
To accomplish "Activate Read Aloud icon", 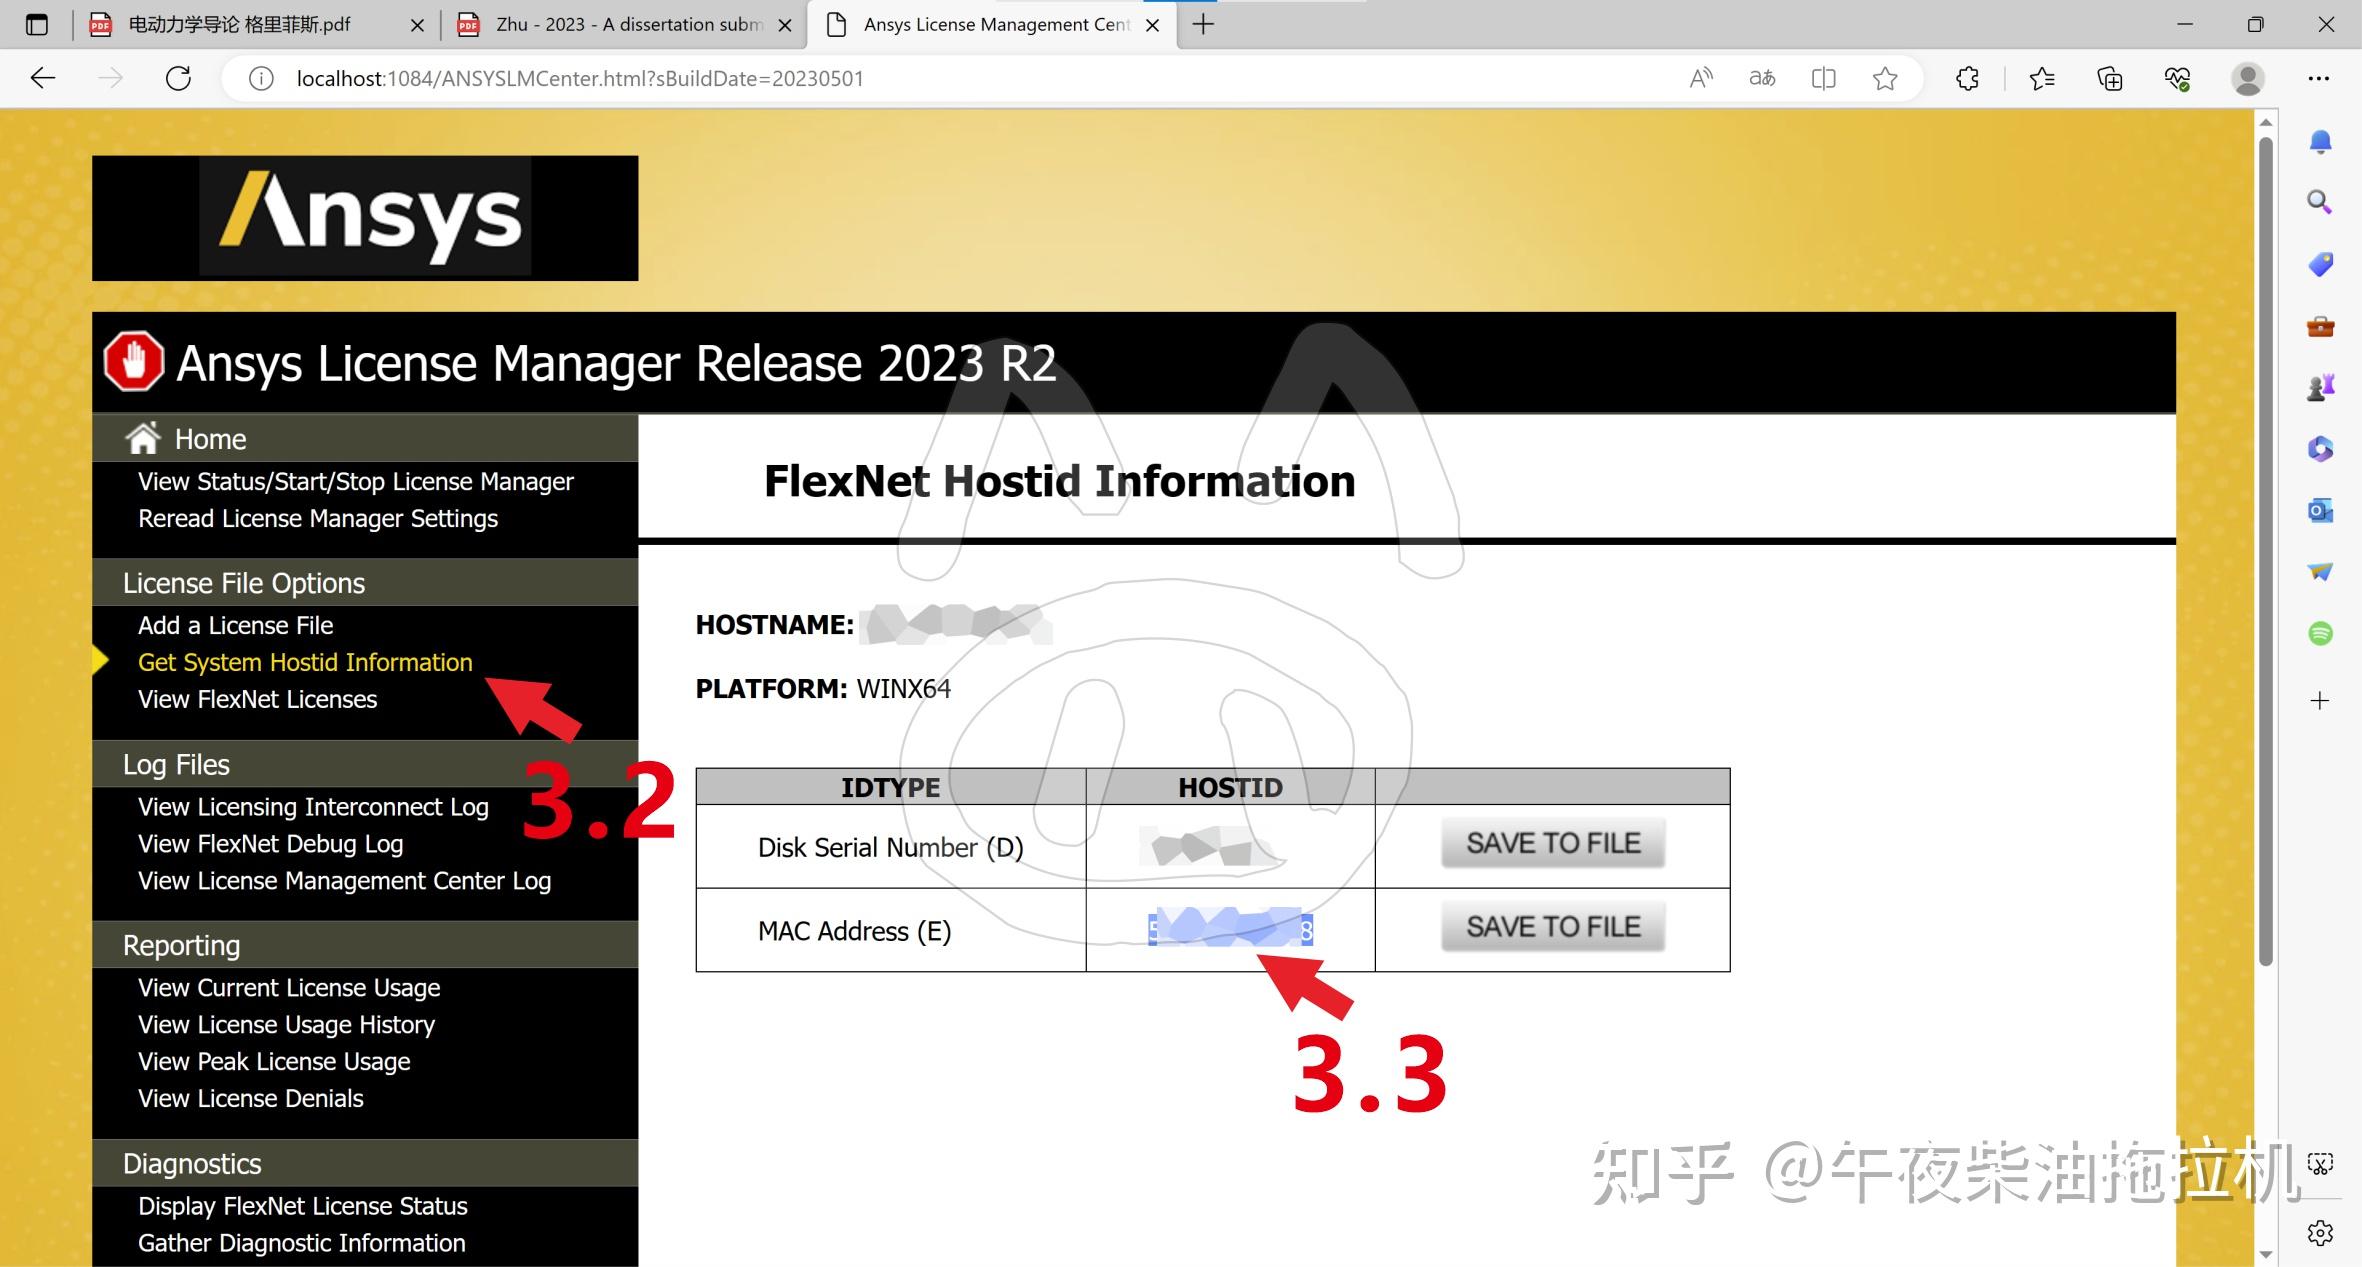I will pyautogui.click(x=1701, y=78).
